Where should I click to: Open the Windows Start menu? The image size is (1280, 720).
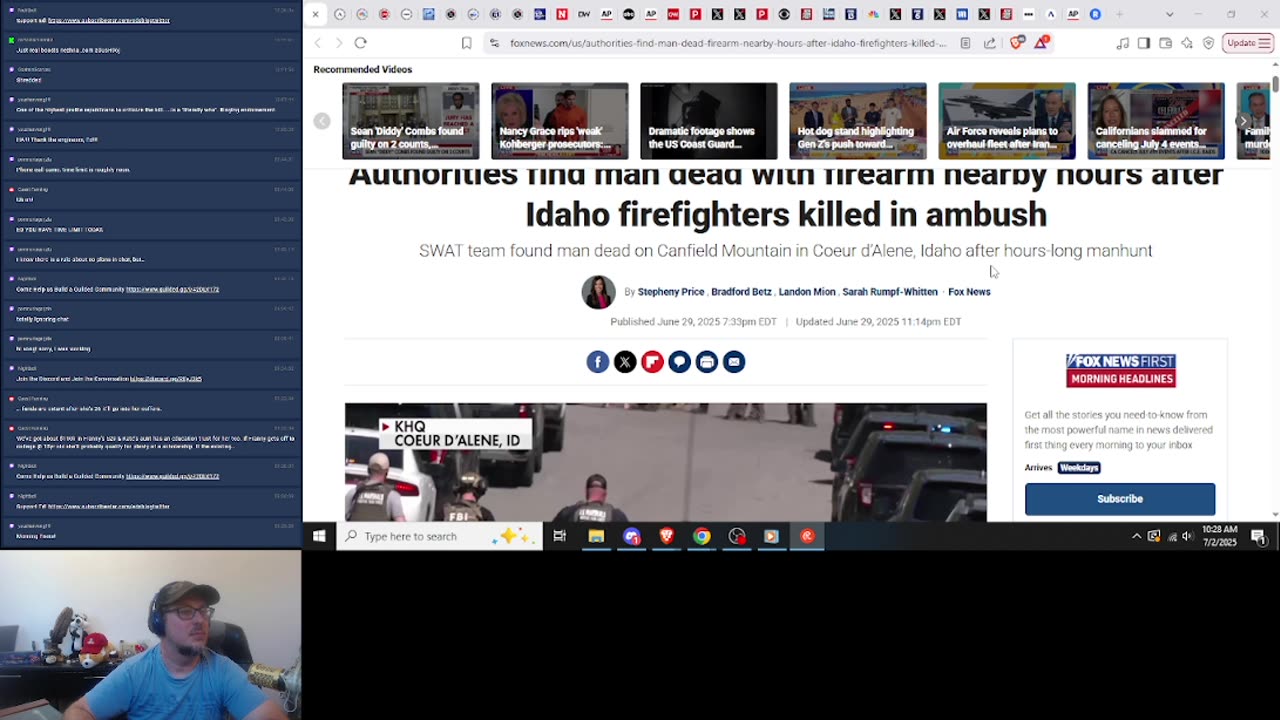pyautogui.click(x=319, y=536)
